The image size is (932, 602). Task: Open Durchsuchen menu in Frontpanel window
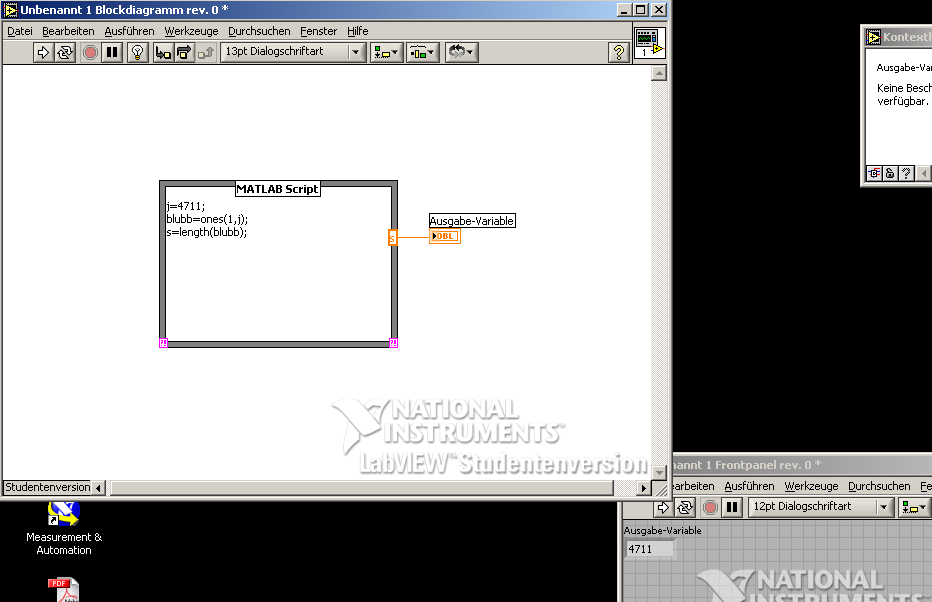coord(879,486)
